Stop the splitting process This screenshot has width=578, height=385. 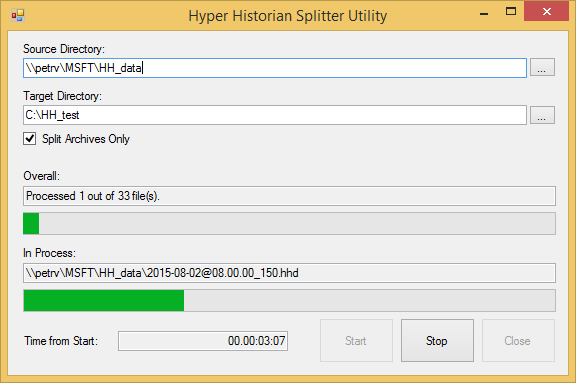tap(437, 341)
